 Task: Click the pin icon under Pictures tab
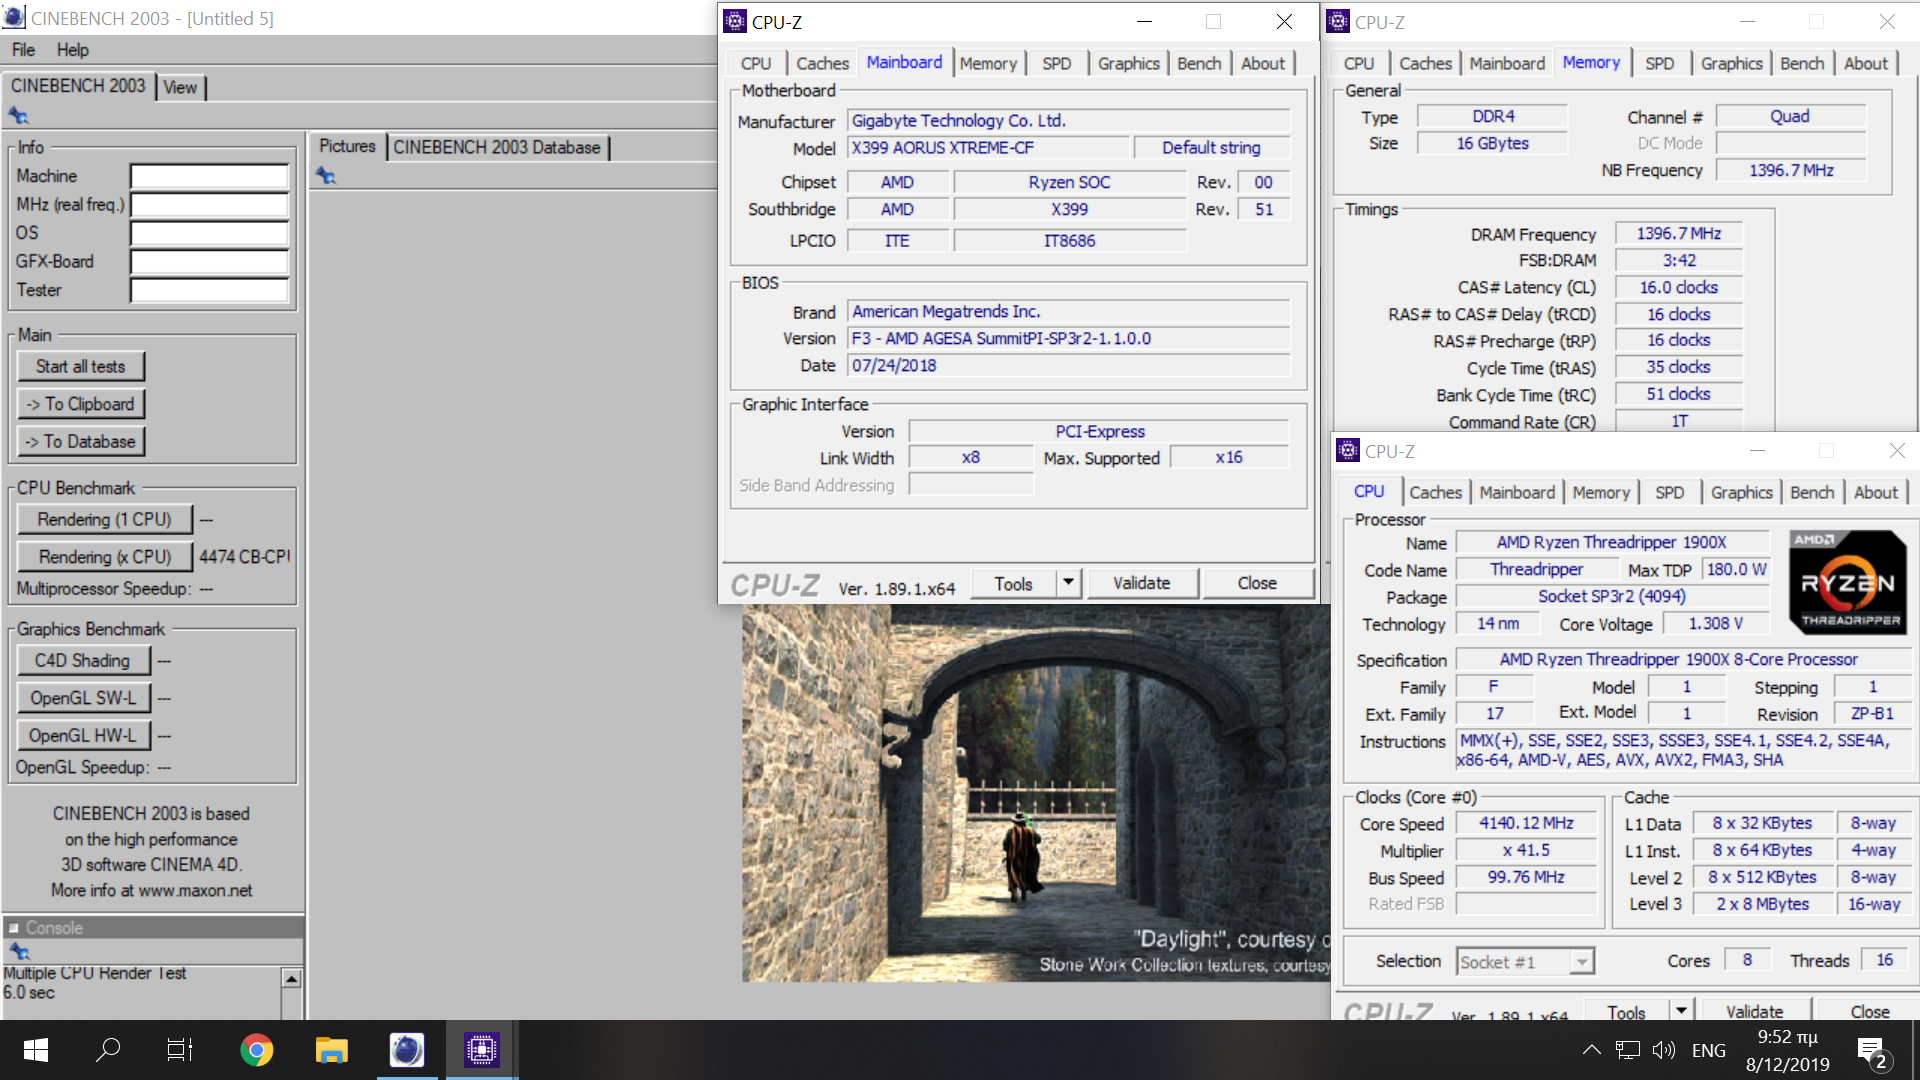pos(326,176)
